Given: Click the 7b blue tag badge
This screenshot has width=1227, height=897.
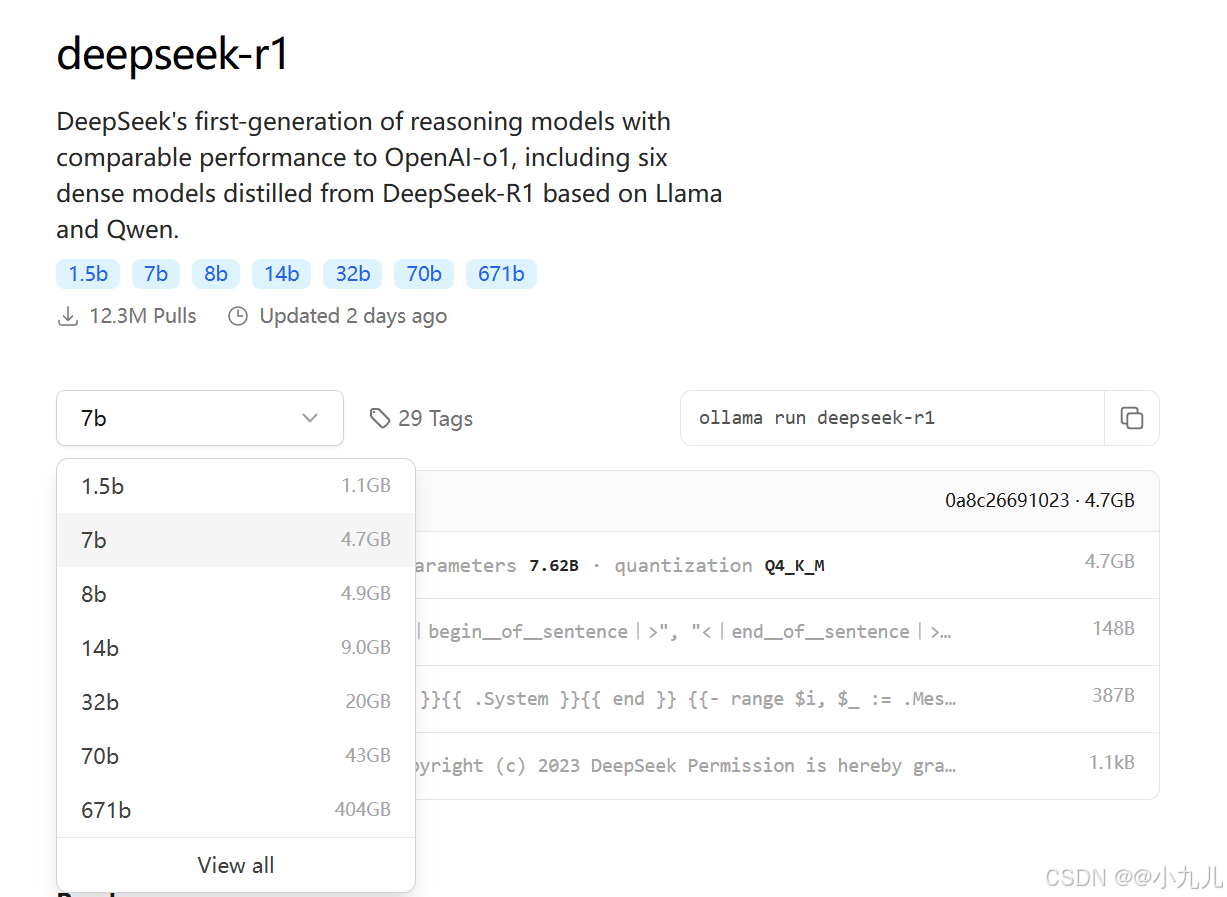Looking at the screenshot, I should point(156,274).
